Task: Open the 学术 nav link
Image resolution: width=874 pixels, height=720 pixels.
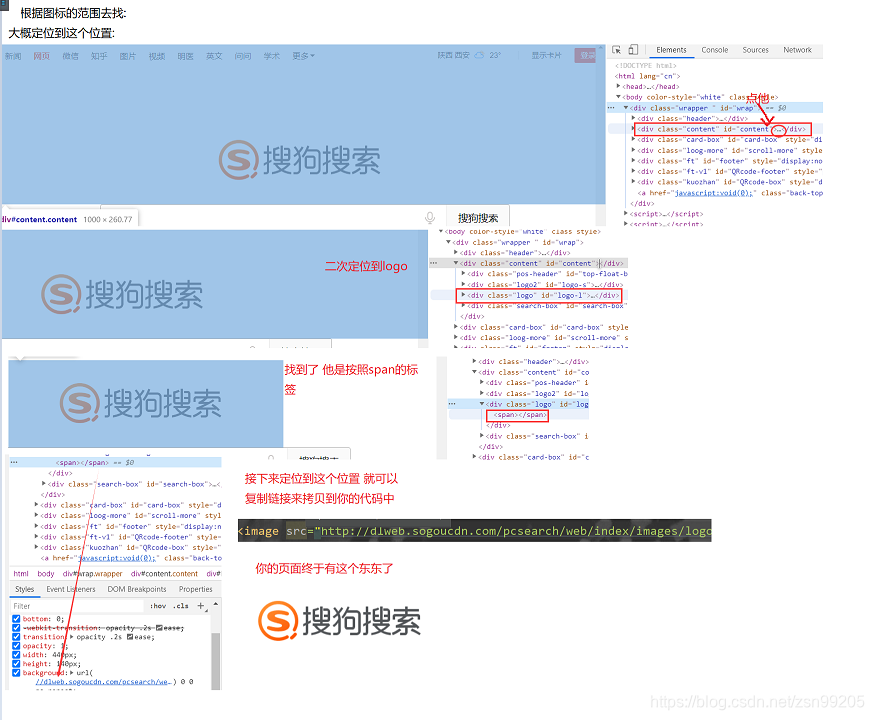Action: coord(271,56)
